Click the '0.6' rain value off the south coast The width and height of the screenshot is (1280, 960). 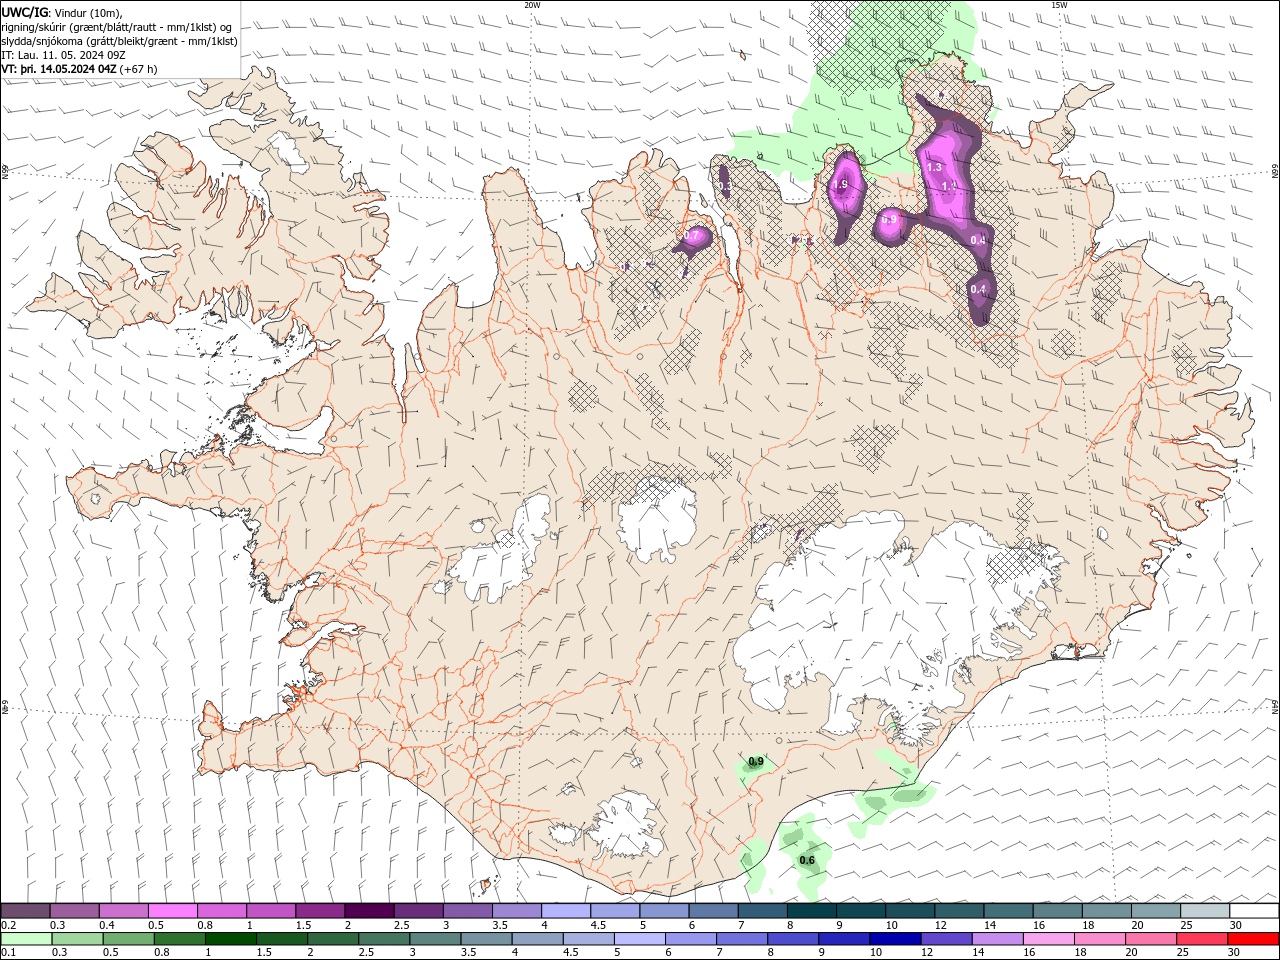click(x=807, y=860)
